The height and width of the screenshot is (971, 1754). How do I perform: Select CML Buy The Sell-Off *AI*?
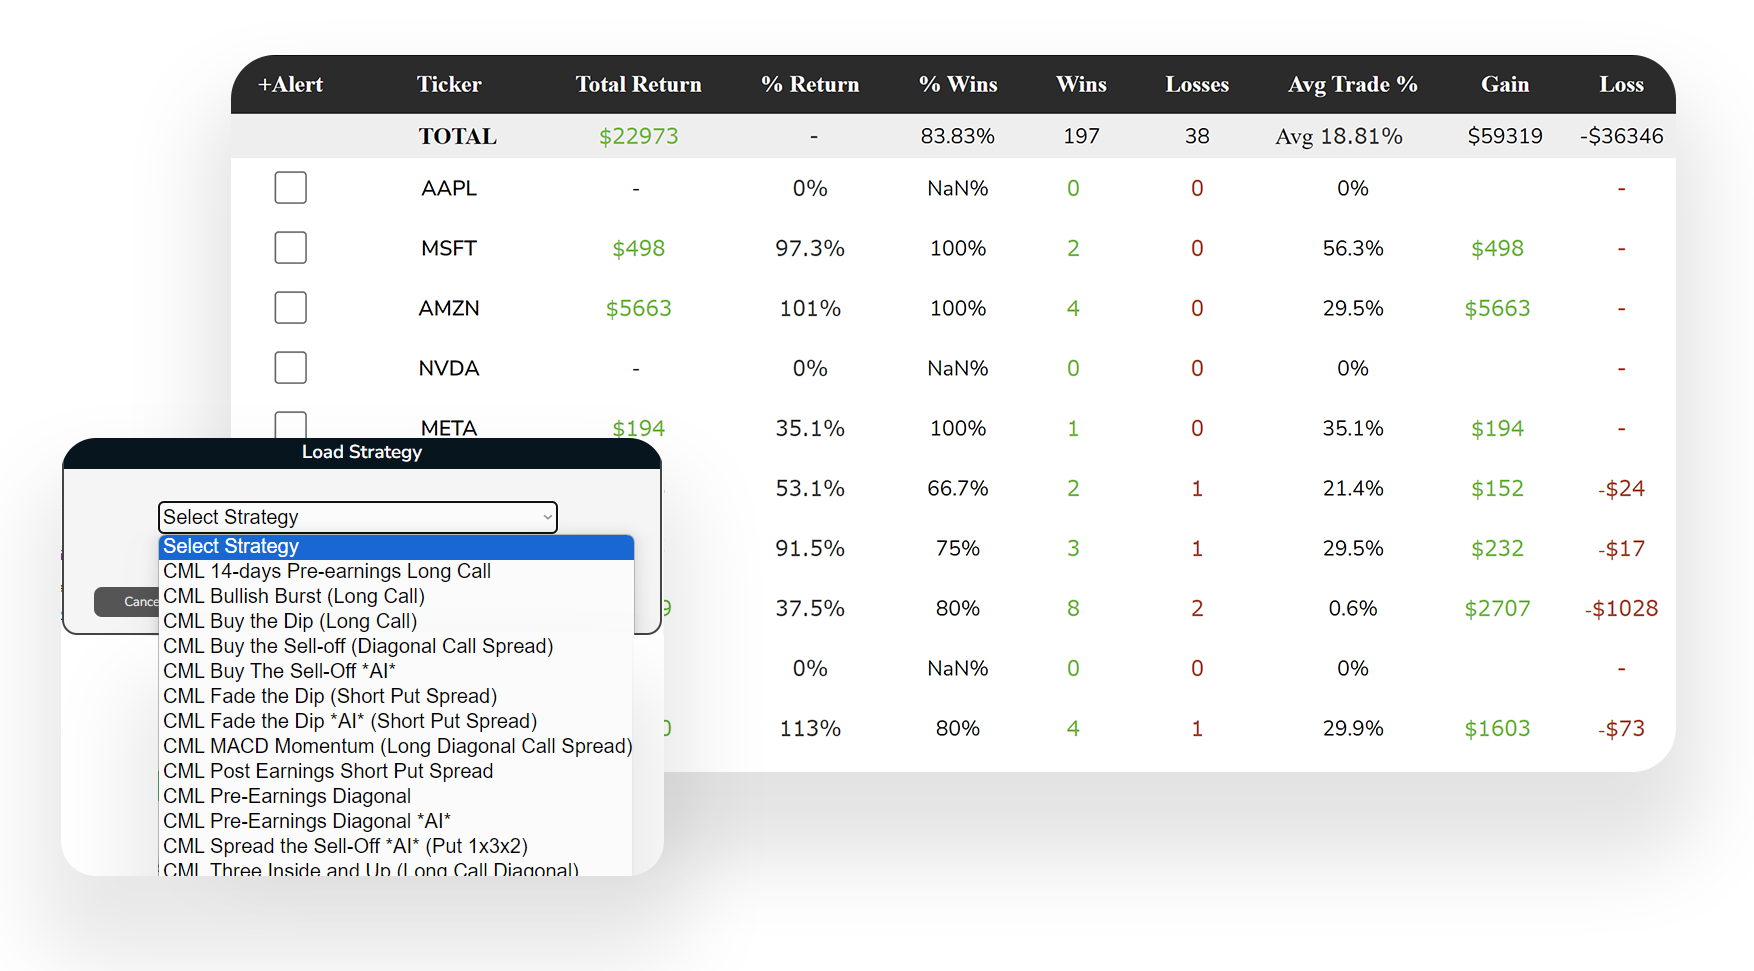(x=396, y=672)
